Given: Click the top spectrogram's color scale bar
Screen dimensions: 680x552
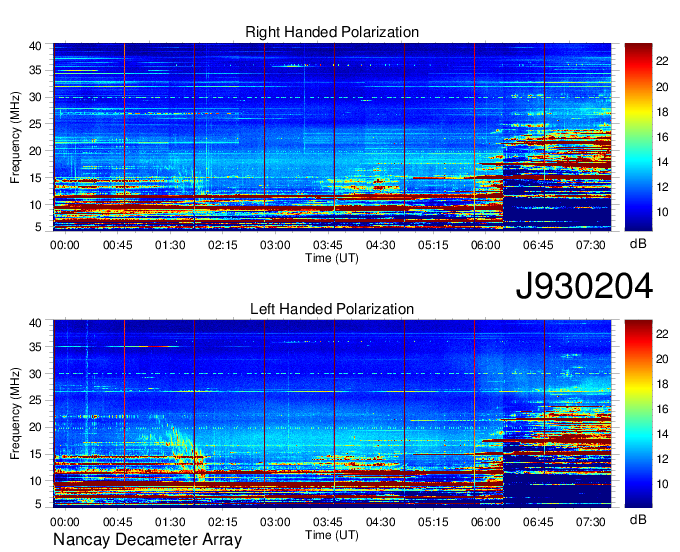Looking at the screenshot, I should (638, 137).
